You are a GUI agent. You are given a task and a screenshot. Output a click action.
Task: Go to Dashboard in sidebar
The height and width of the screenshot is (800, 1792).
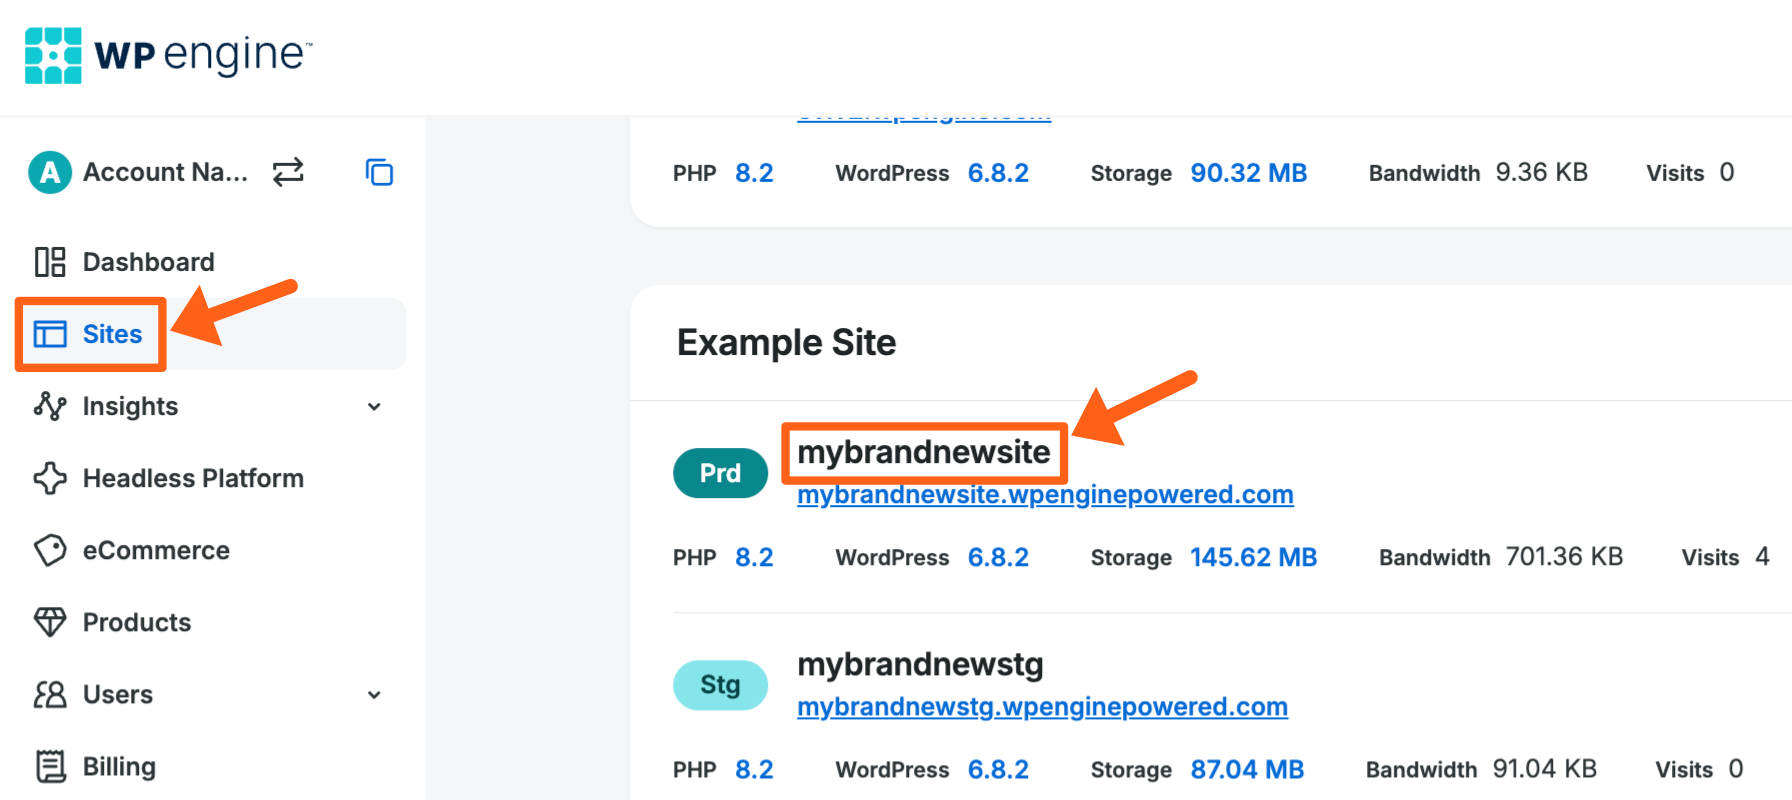[148, 262]
